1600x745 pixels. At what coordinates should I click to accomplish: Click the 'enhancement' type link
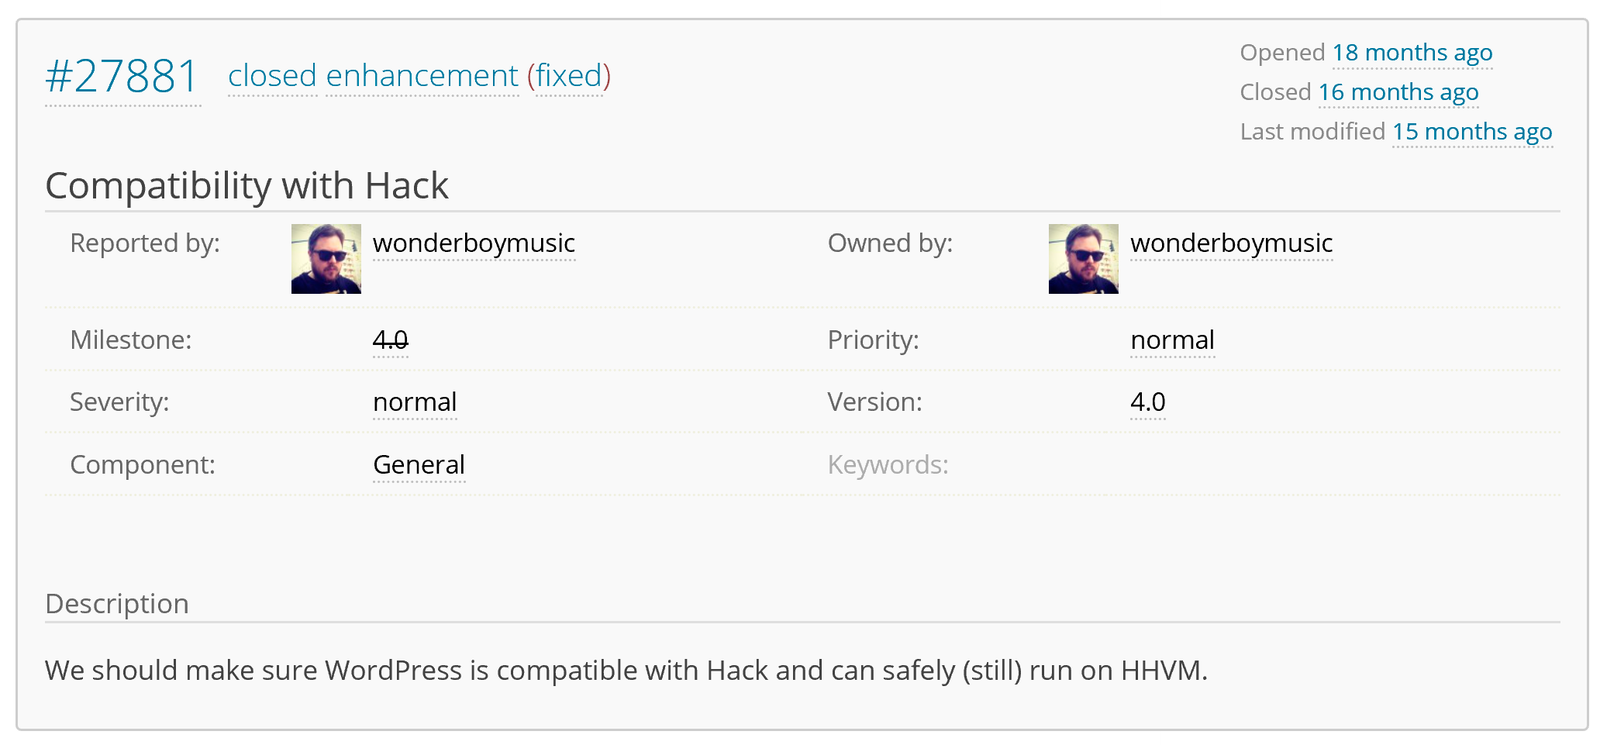(422, 76)
